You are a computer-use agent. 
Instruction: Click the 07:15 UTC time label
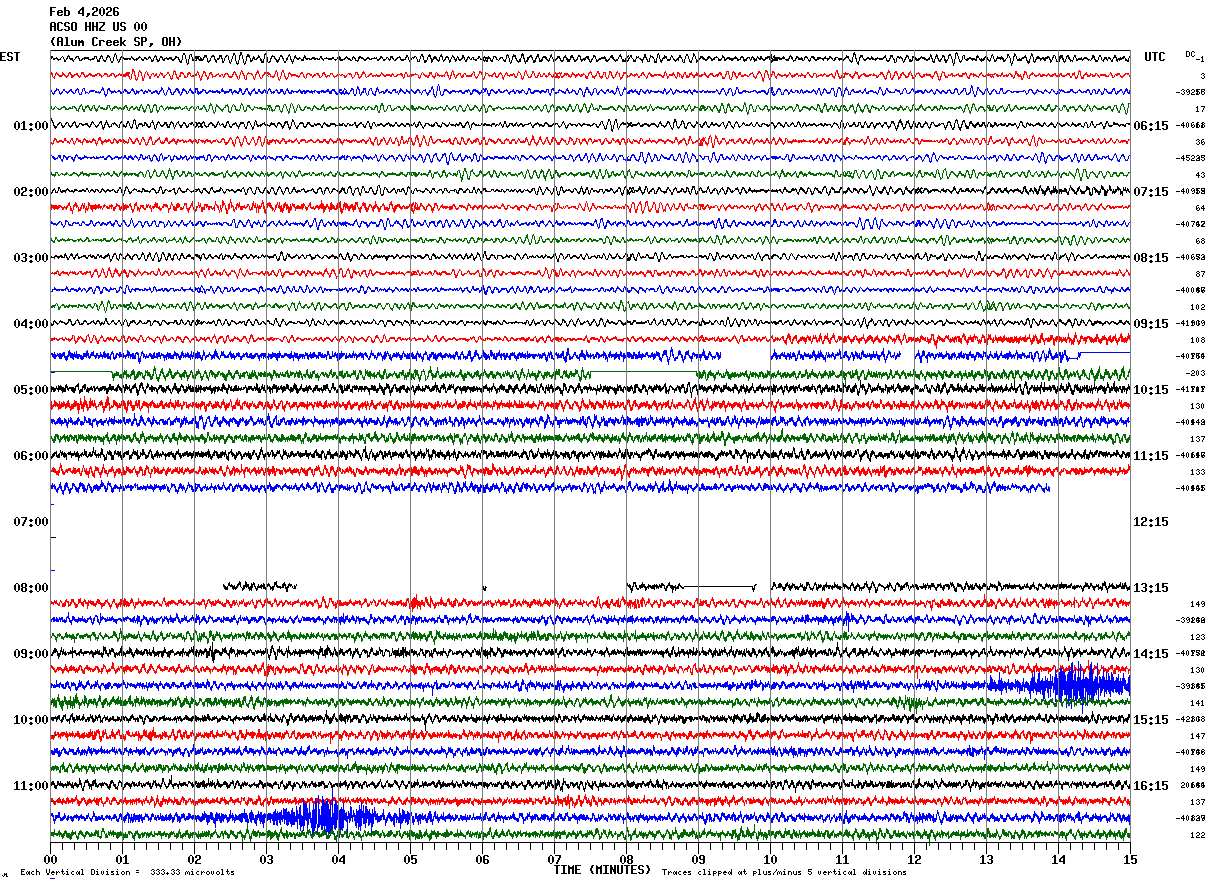coord(1151,192)
